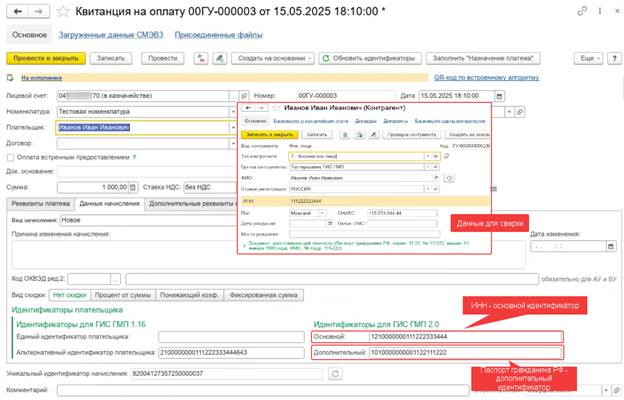Image resolution: width=624 pixels, height=400 pixels.
Task: Select the Процент от суммы discount option
Action: (x=123, y=295)
